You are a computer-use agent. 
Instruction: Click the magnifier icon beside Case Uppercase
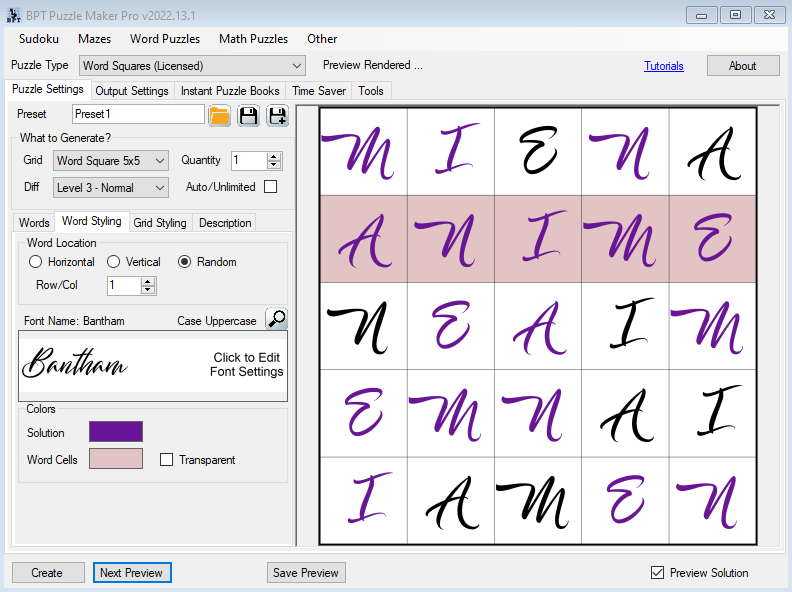276,320
